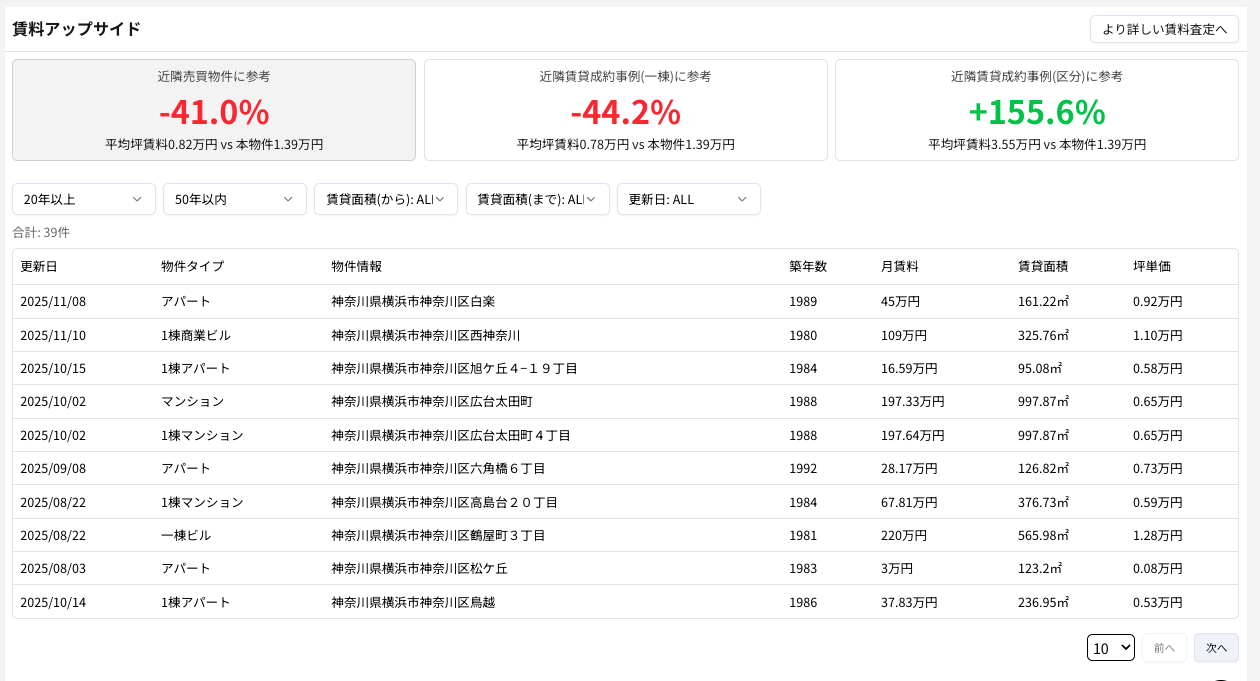Screen dimensions: 1260x681
Task: Expand the 賃貸面積(から) filter dropdown
Action: point(386,199)
